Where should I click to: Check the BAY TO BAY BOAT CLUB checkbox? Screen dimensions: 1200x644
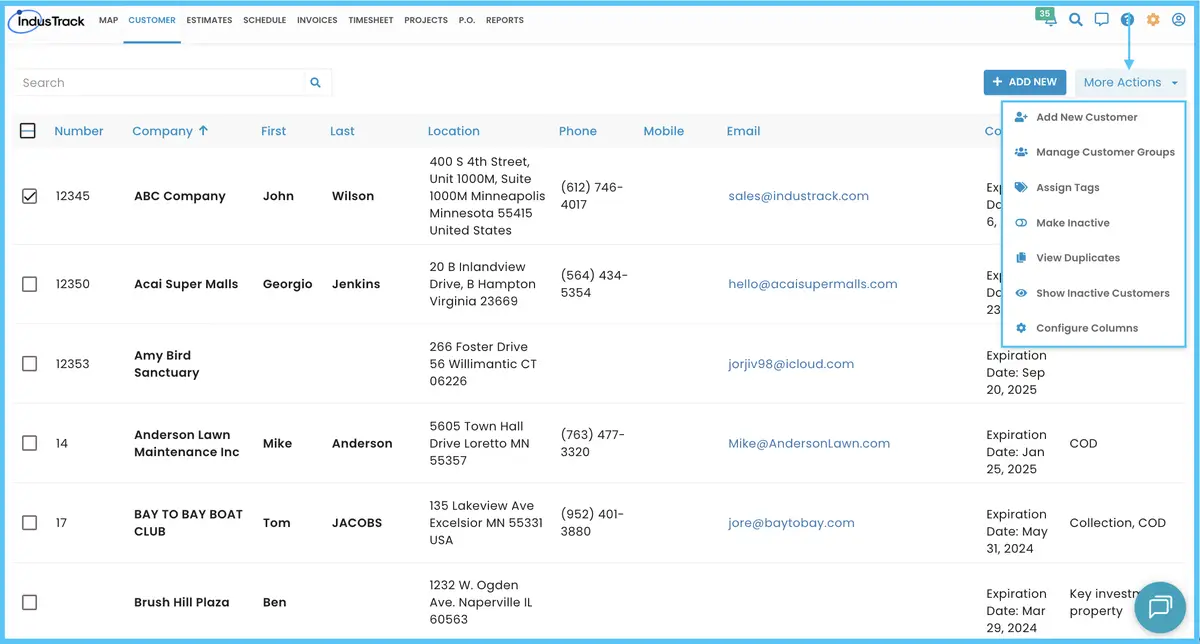pos(29,523)
